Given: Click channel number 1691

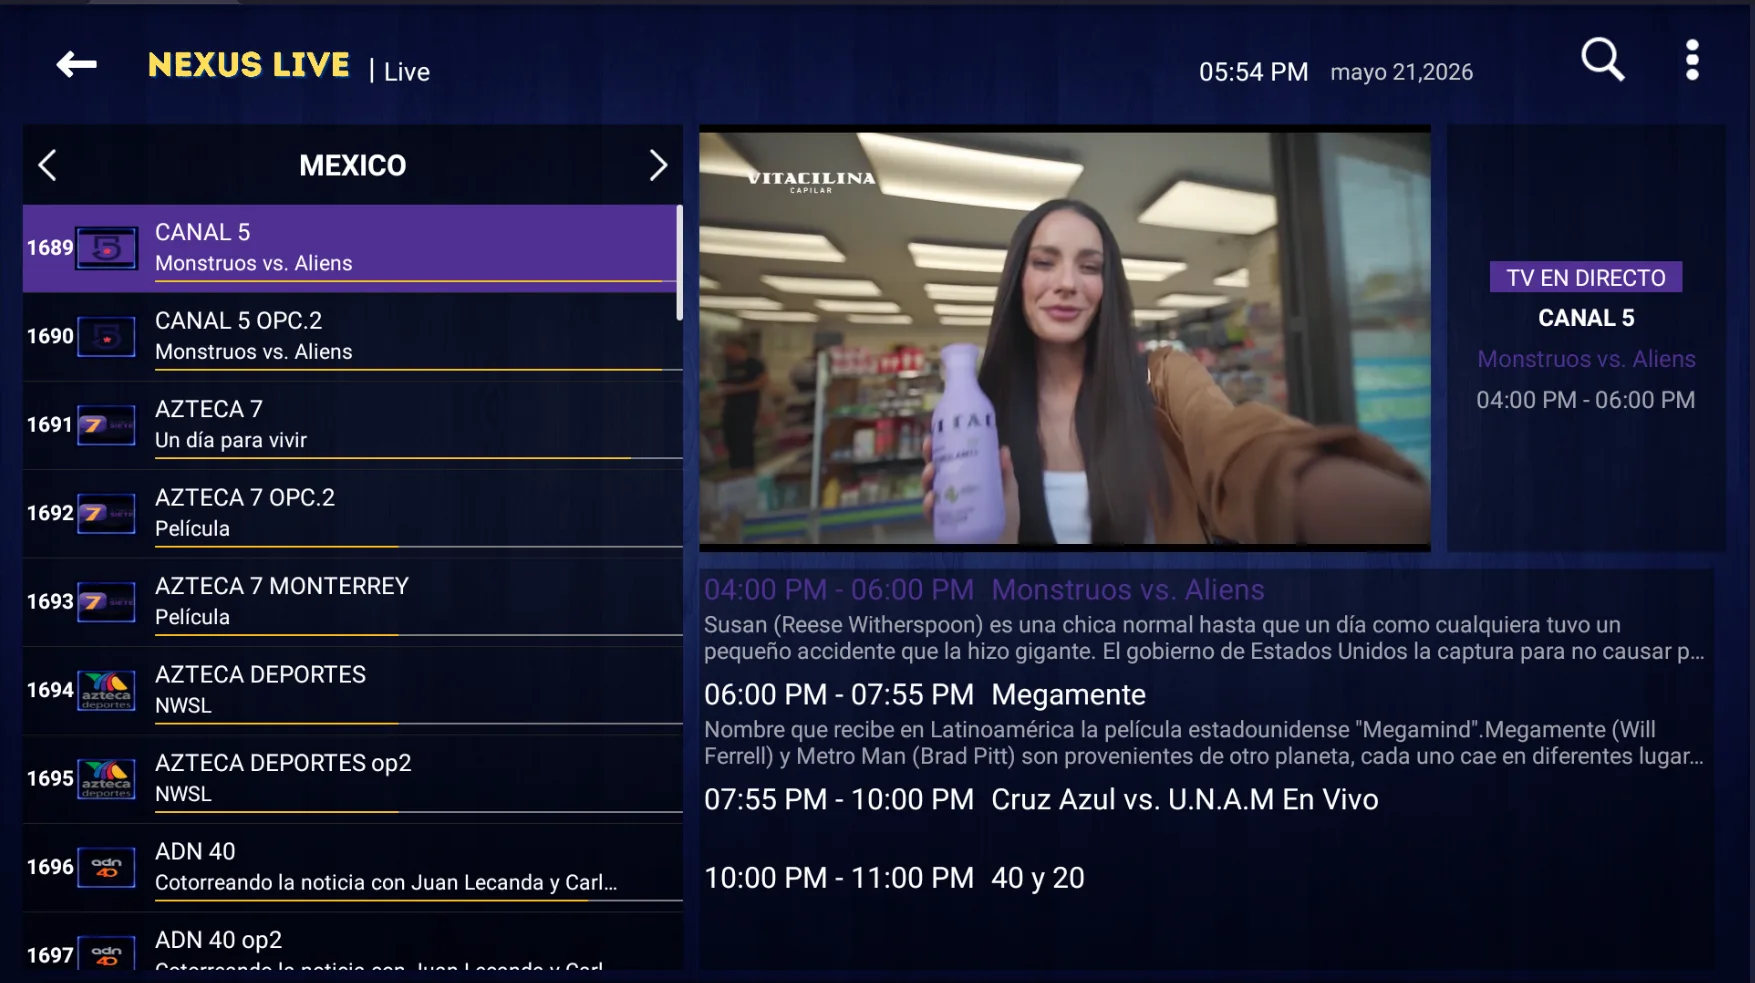Looking at the screenshot, I should (50, 425).
